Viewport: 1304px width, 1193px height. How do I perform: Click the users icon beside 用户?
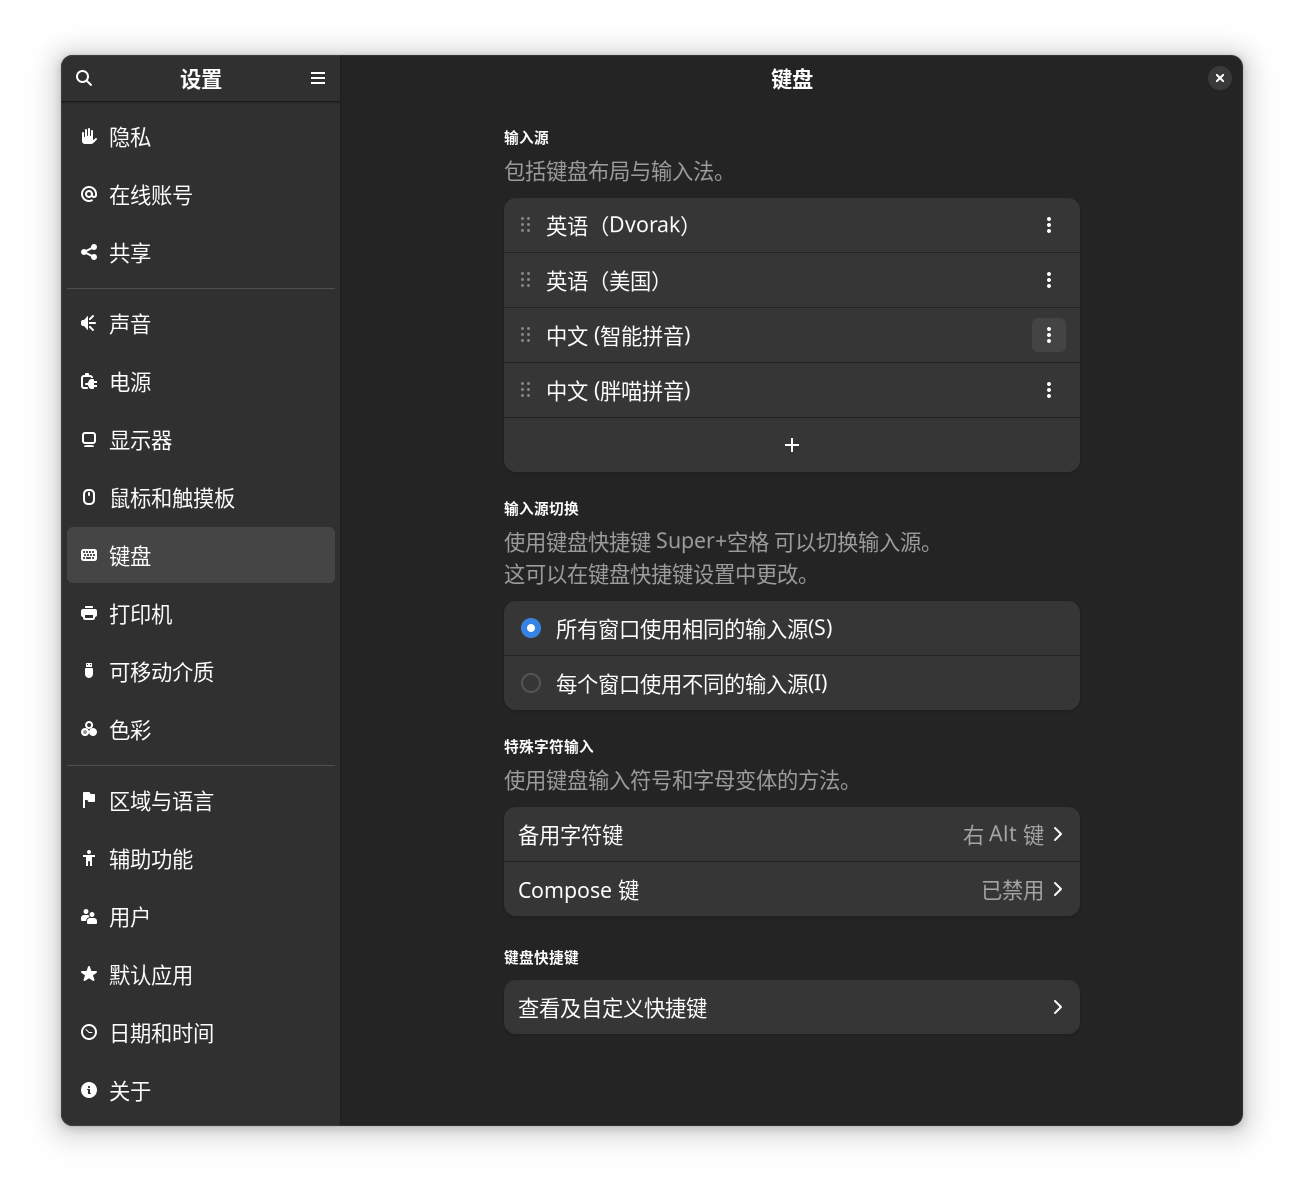(89, 916)
